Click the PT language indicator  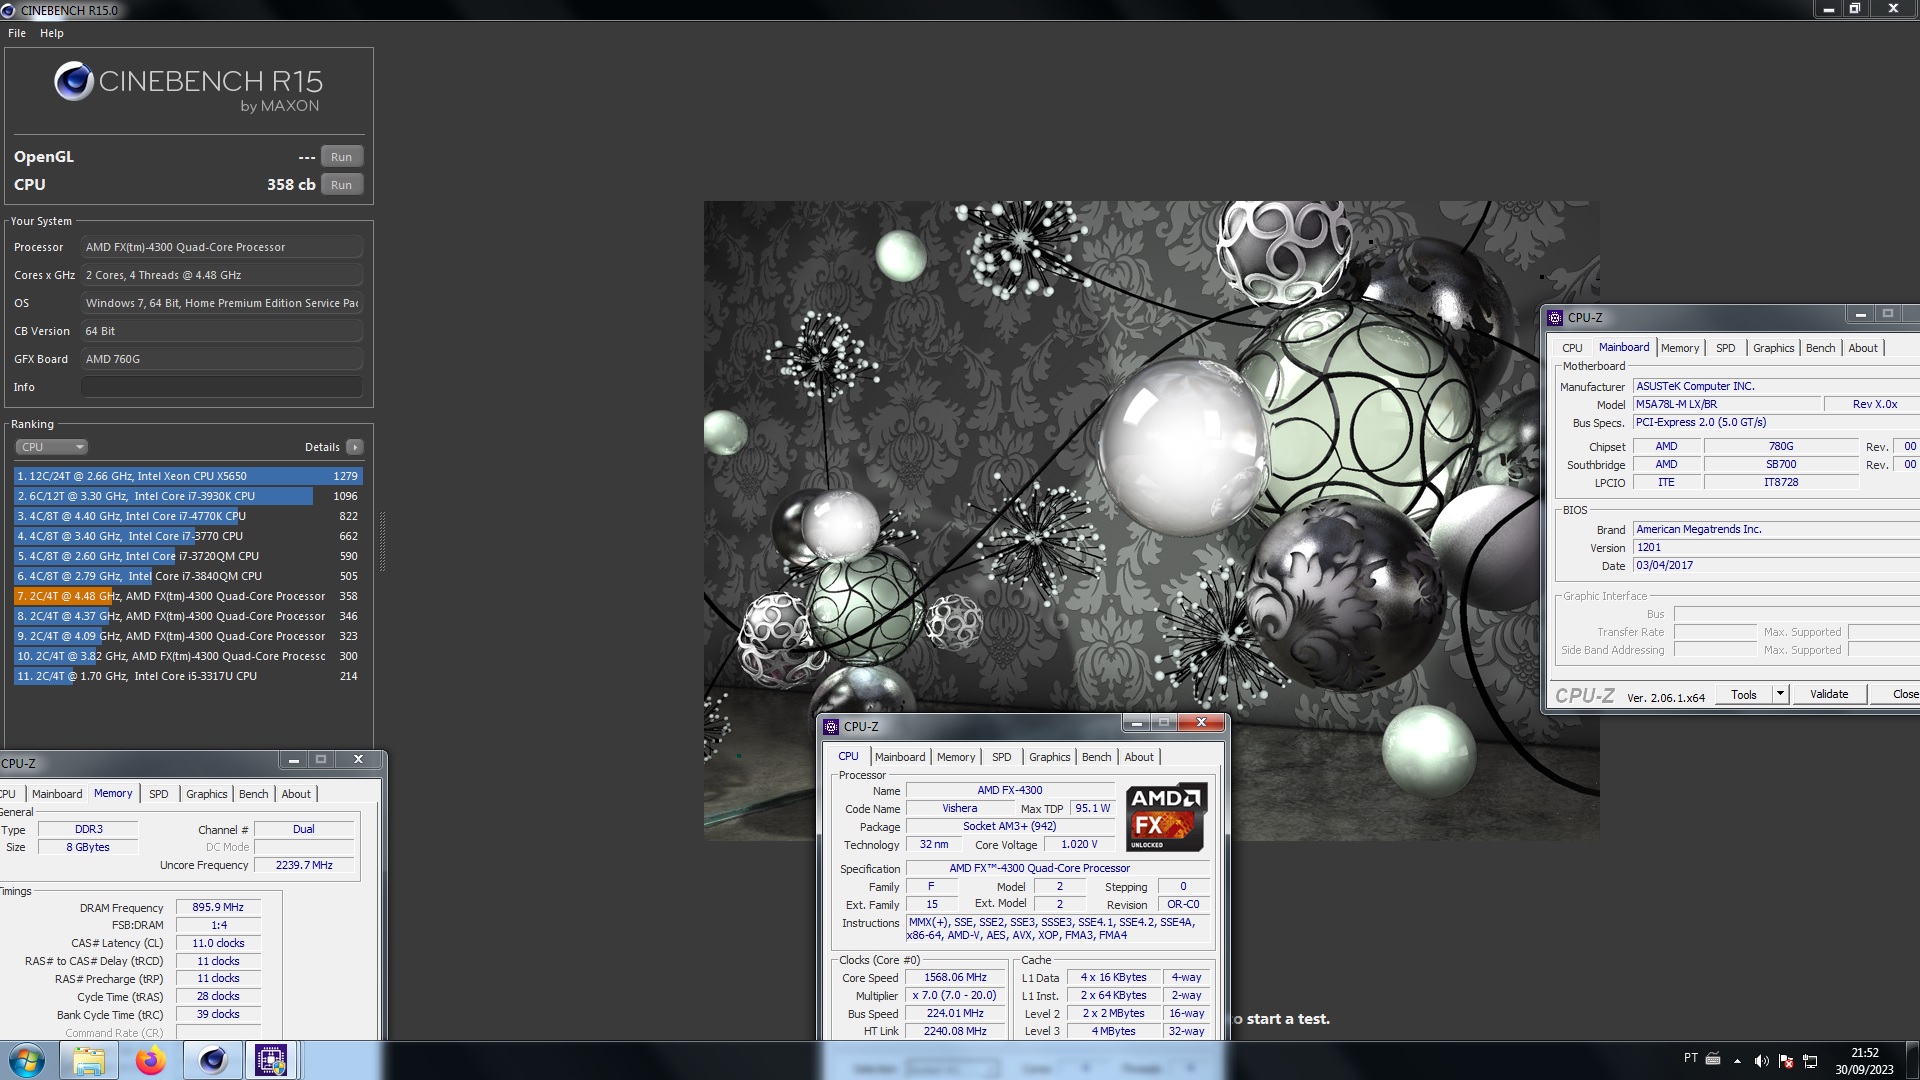(1690, 1058)
